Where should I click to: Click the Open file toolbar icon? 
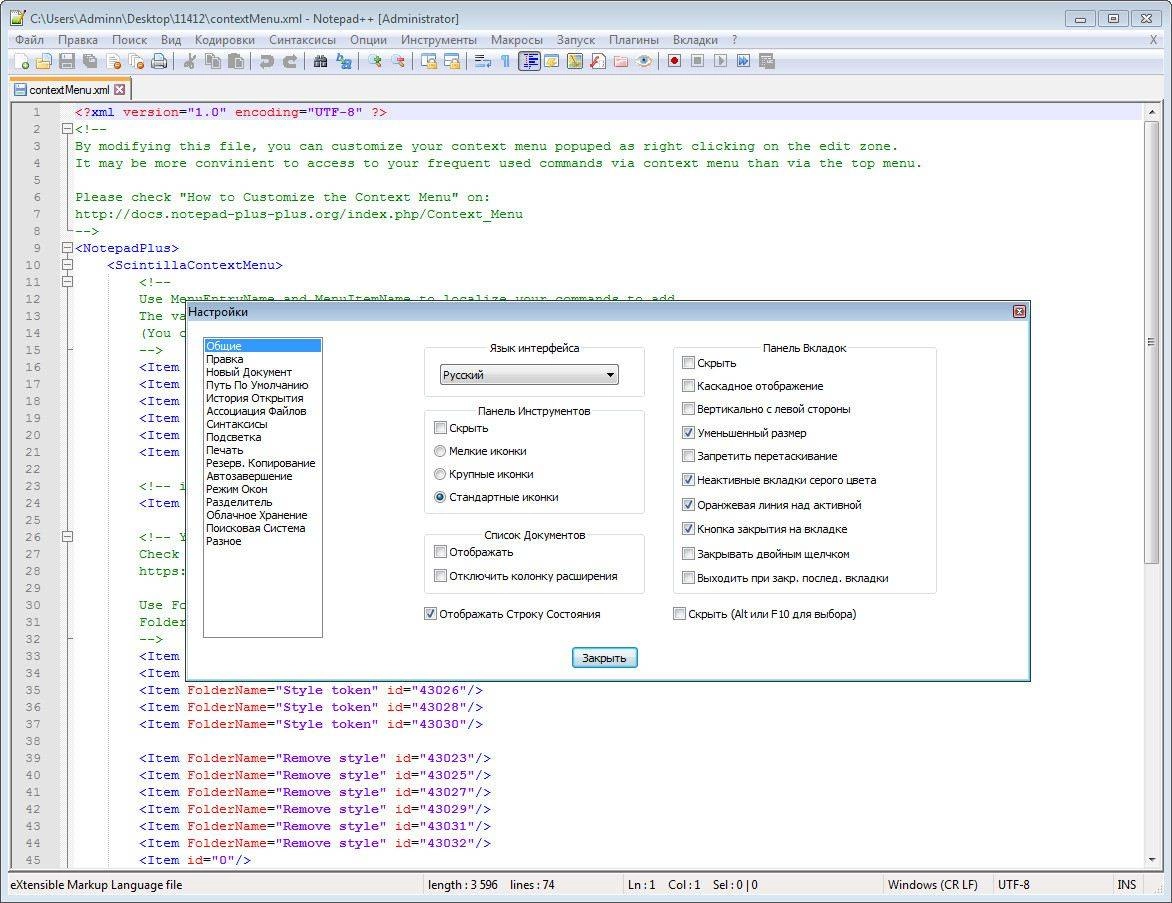(x=44, y=61)
